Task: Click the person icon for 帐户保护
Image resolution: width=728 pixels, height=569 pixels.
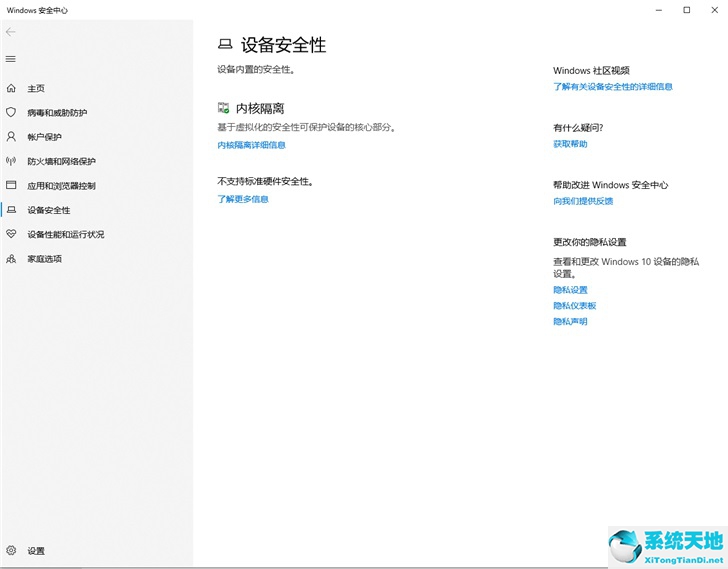Action: (x=11, y=136)
